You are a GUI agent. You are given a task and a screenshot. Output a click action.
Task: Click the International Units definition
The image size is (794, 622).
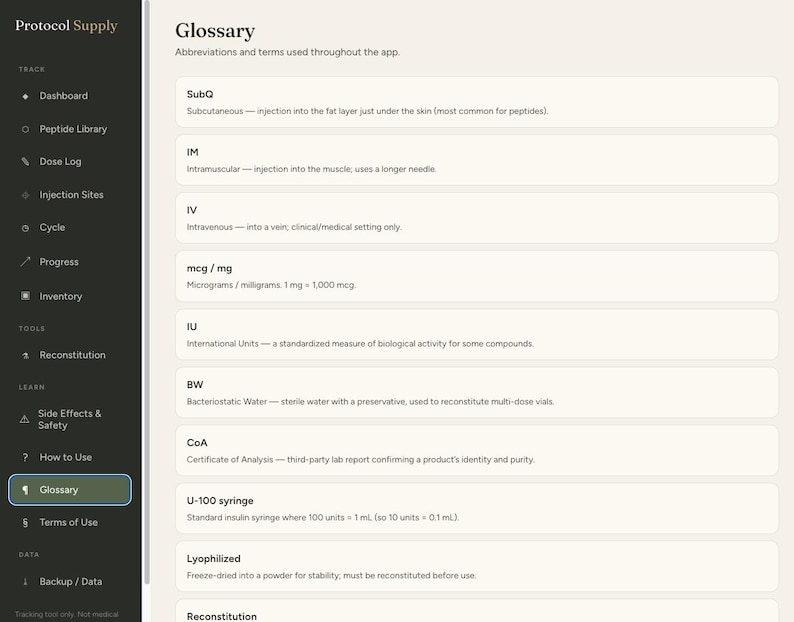point(360,343)
